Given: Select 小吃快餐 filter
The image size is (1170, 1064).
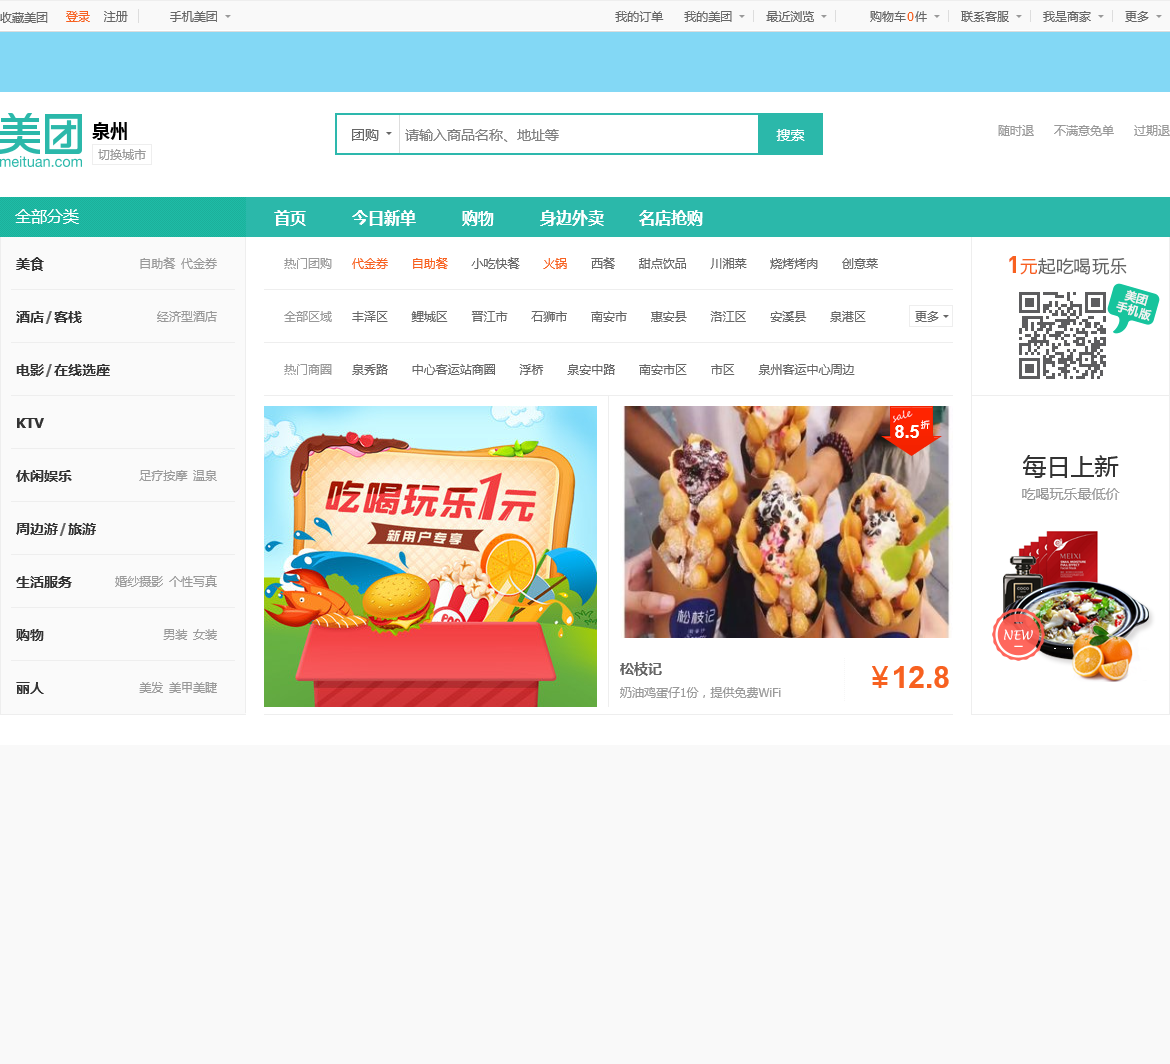Looking at the screenshot, I should click(495, 264).
